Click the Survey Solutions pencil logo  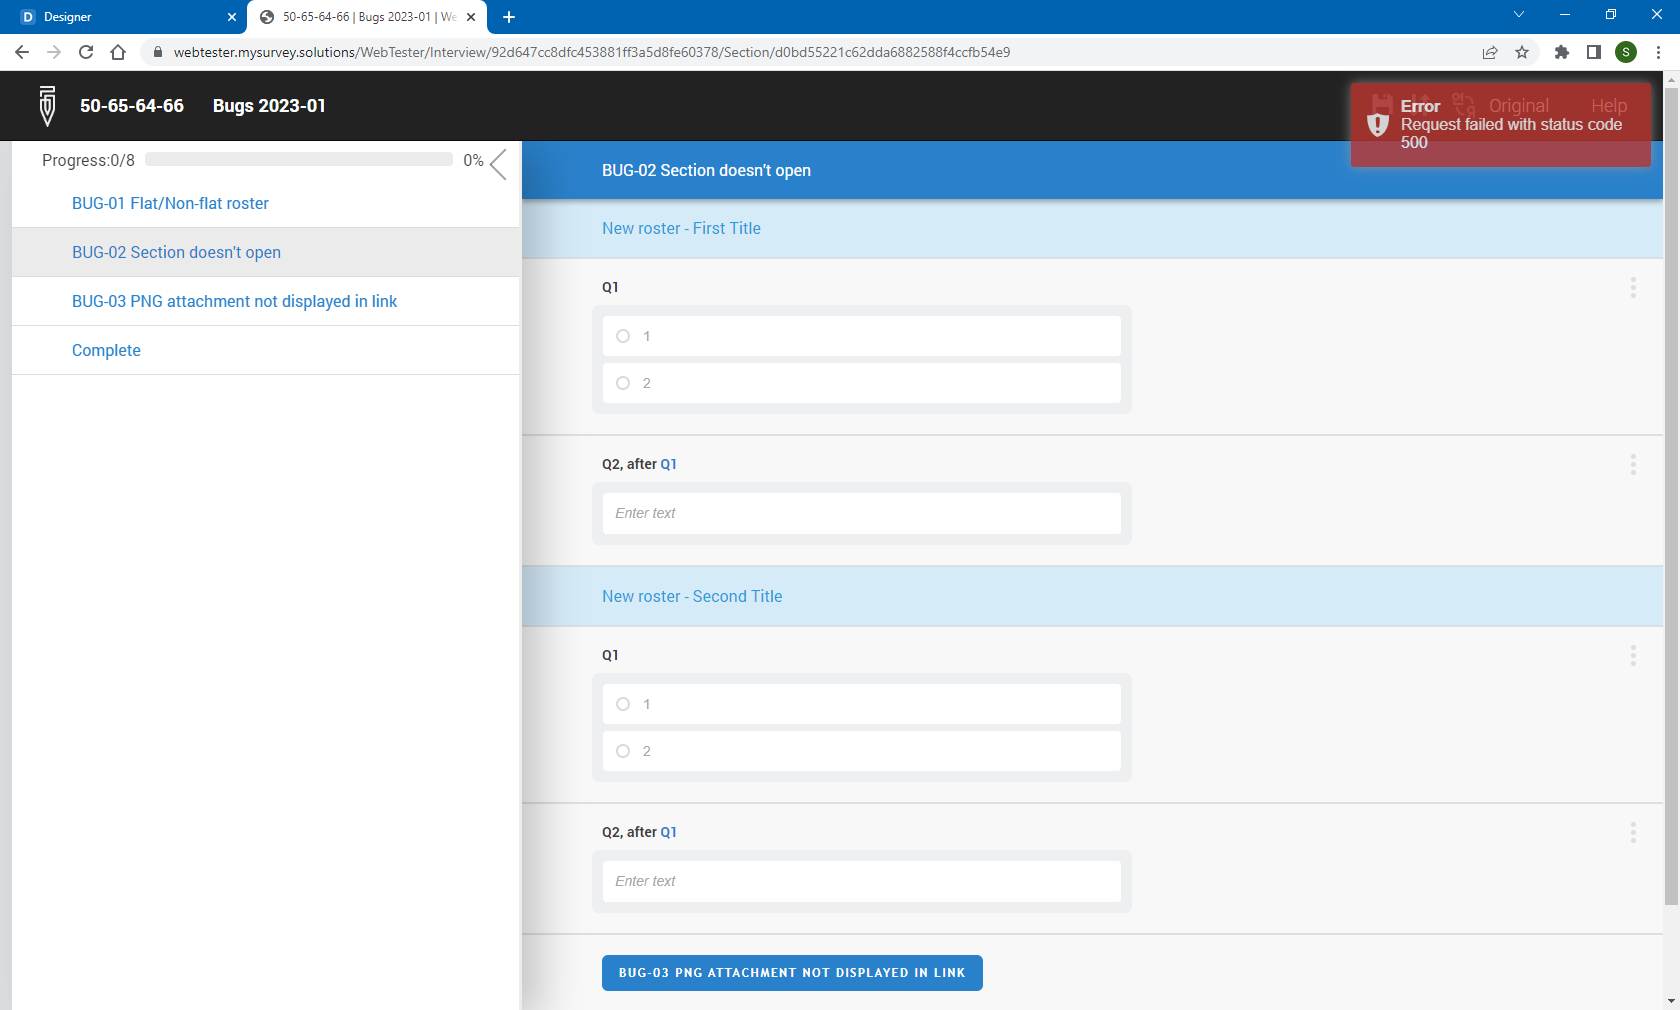[47, 106]
